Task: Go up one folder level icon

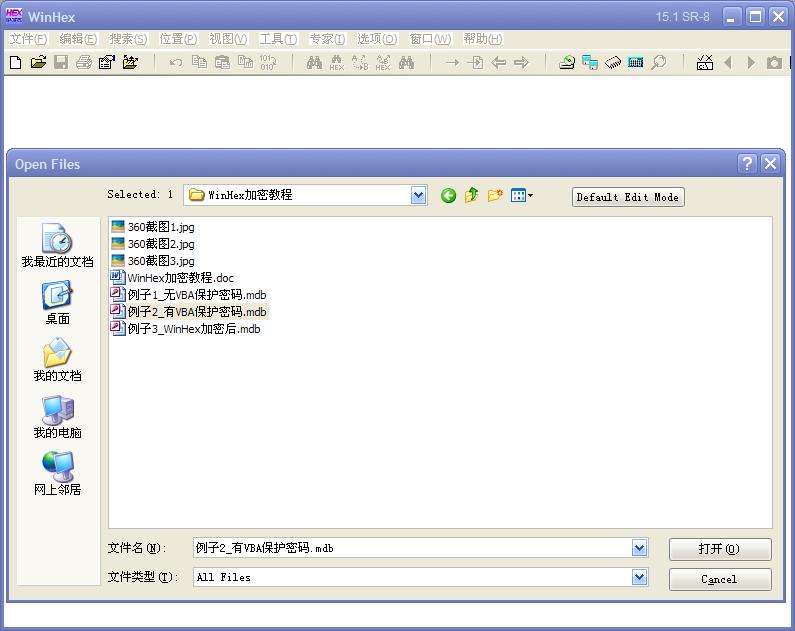Action: (472, 195)
